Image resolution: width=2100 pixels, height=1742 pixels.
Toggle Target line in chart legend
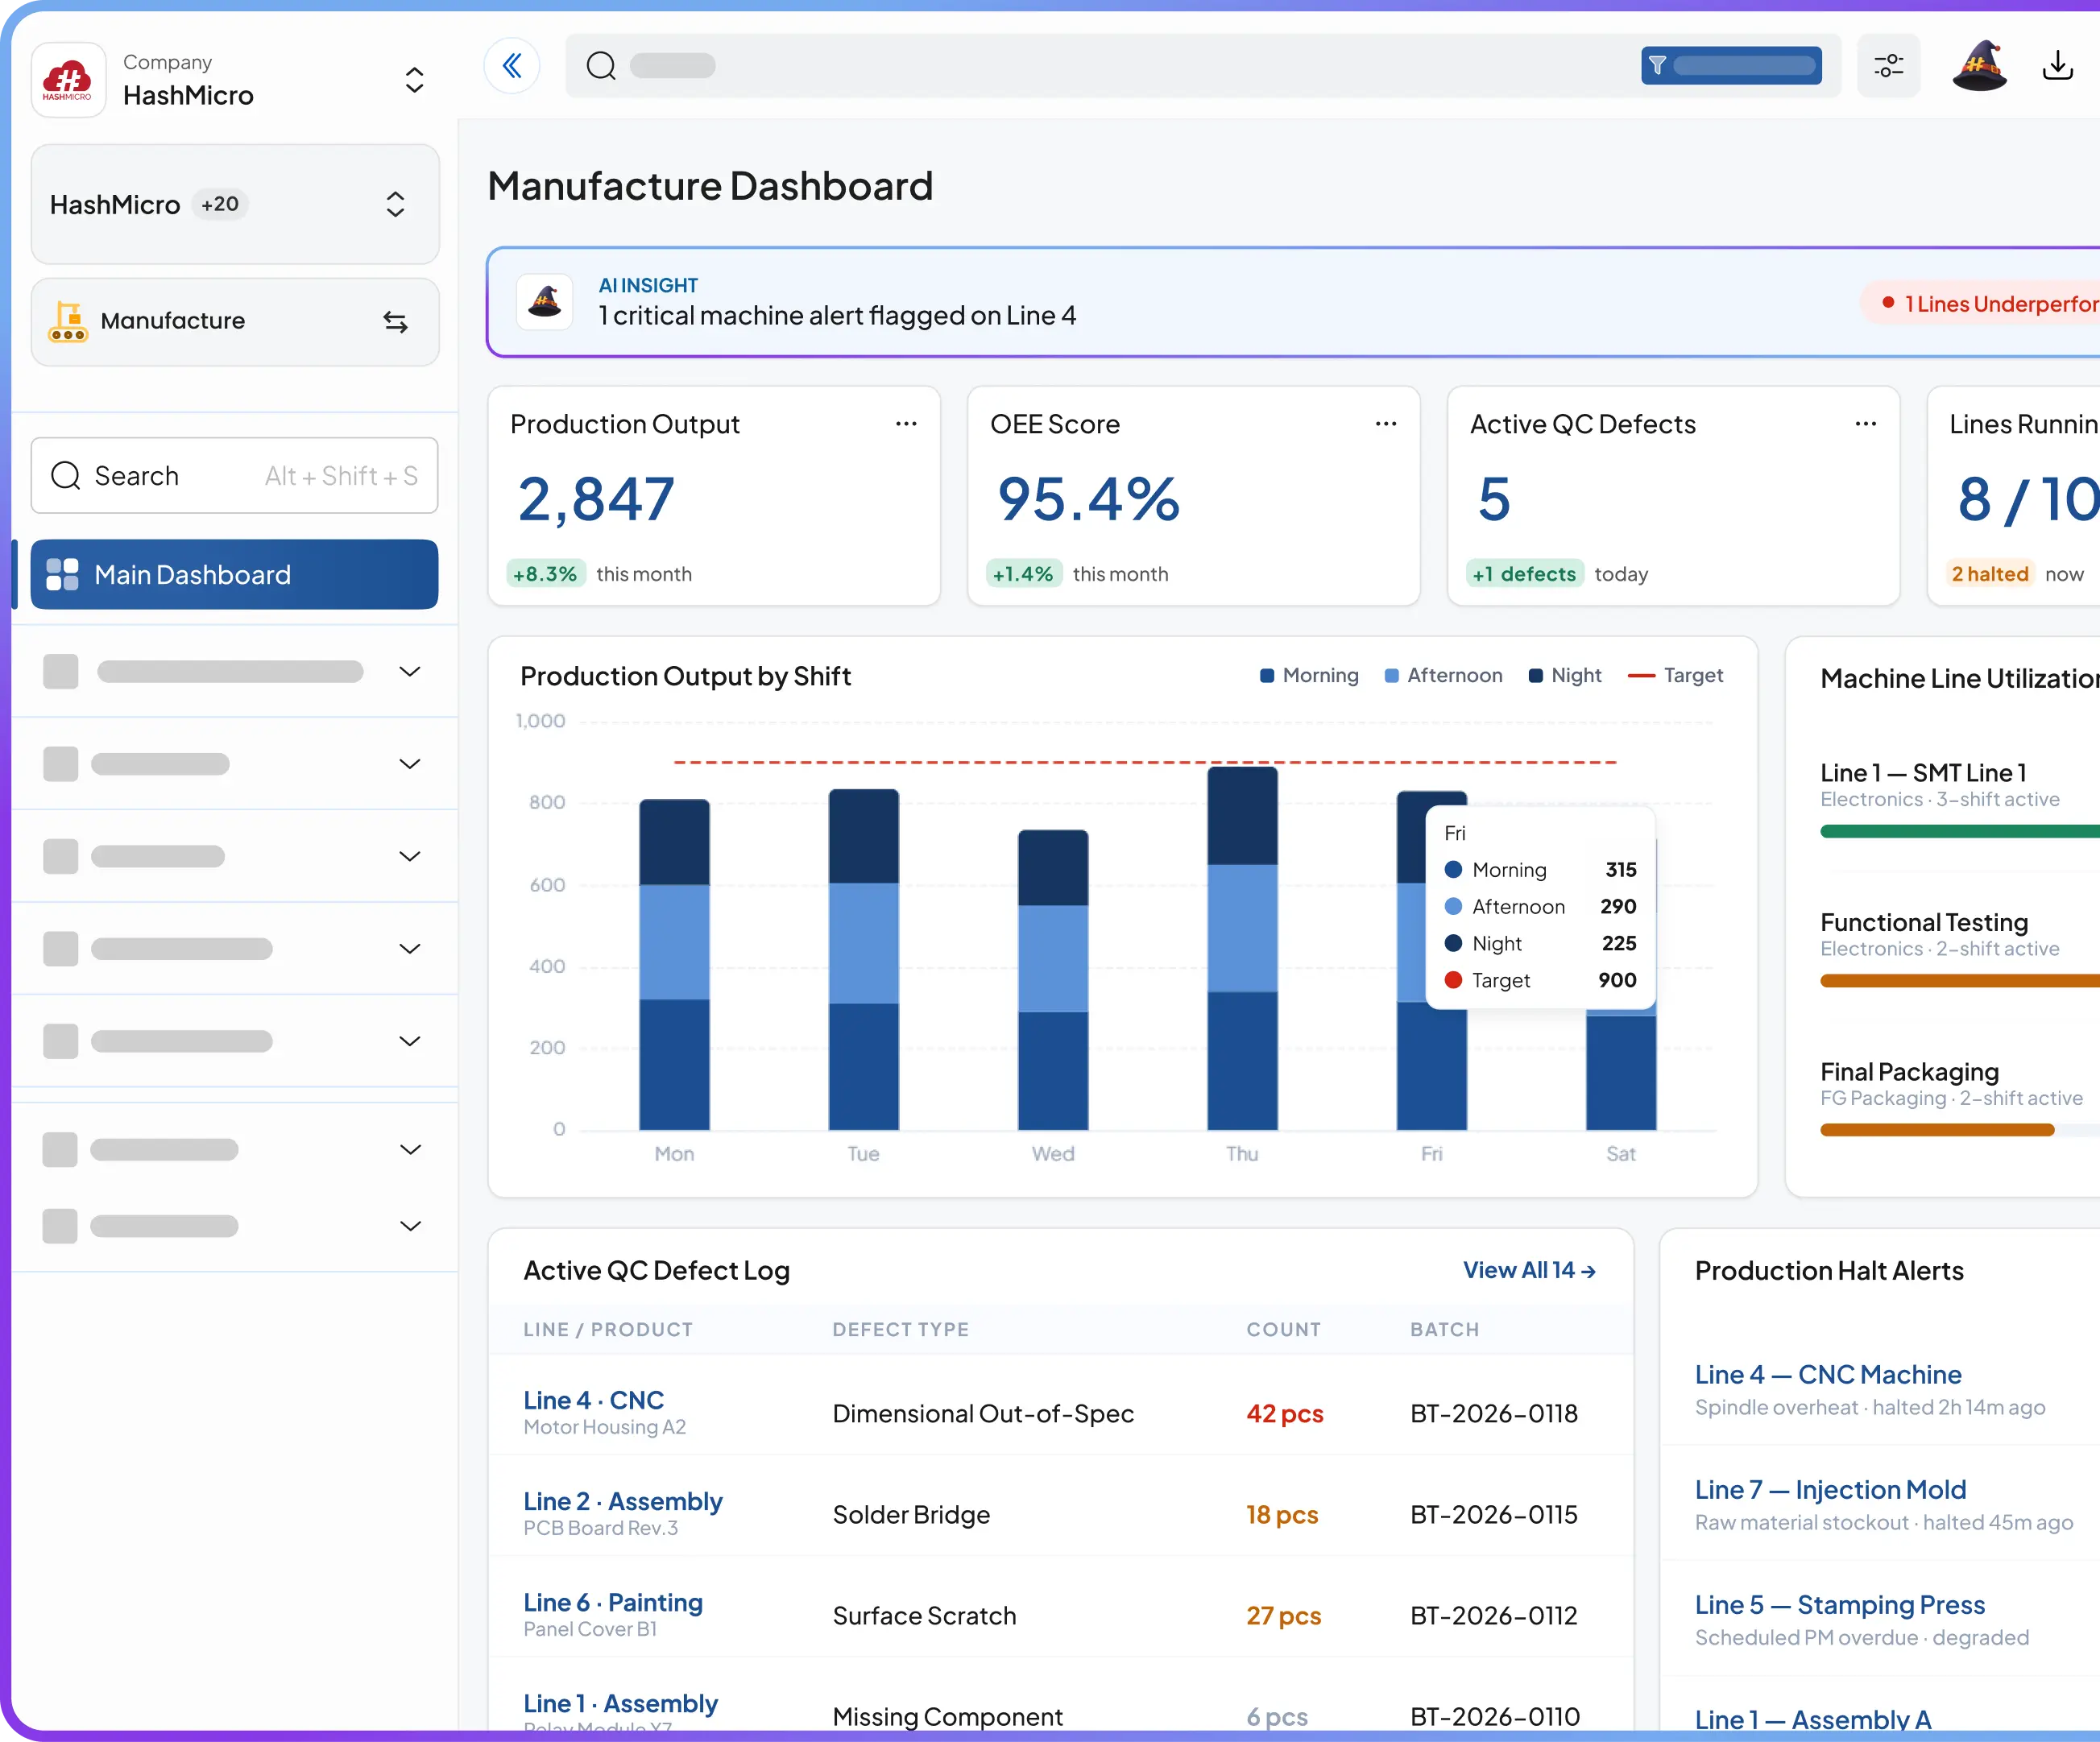point(1676,675)
